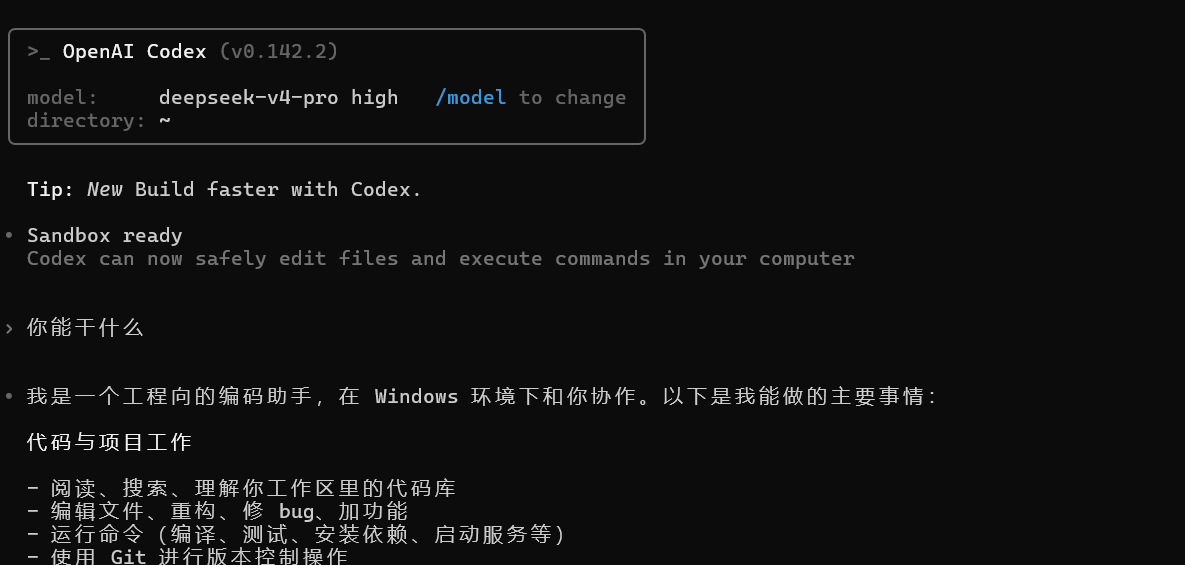Click the Sandbox ready status line
This screenshot has width=1185, height=565.
[104, 236]
